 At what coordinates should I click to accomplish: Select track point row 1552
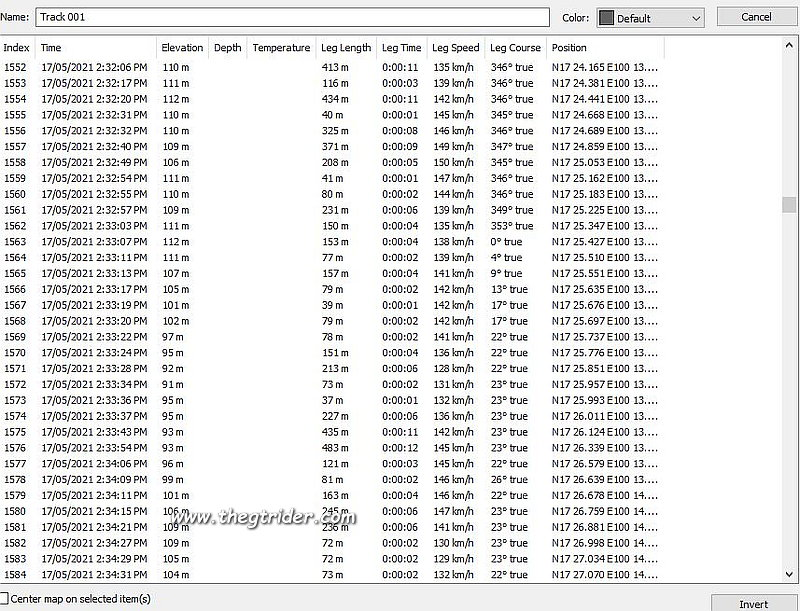tap(300, 67)
